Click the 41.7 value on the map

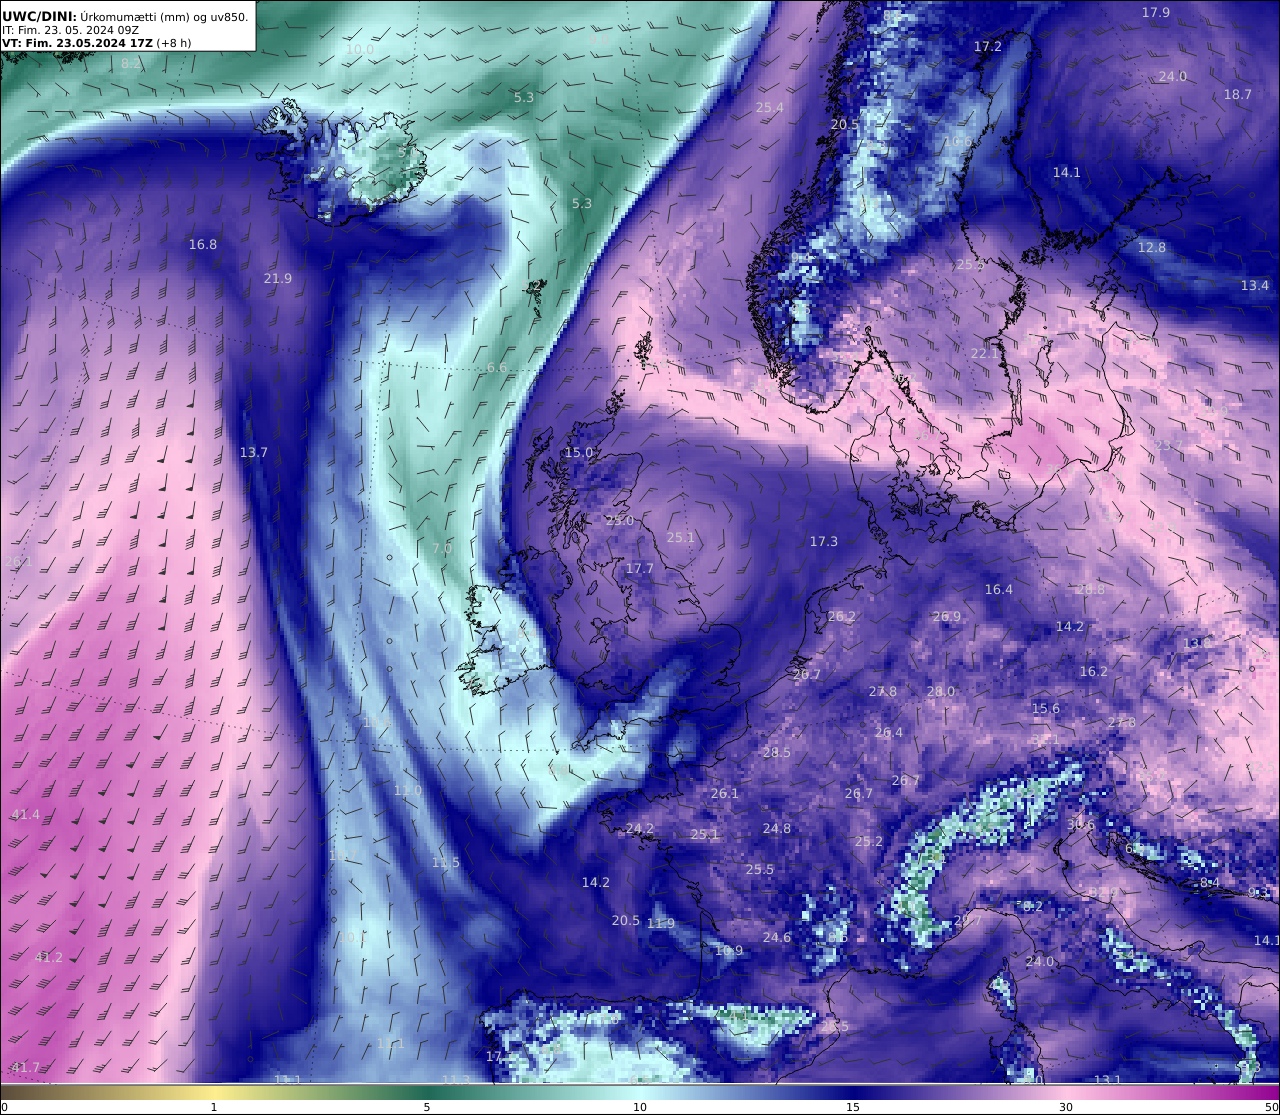click(x=25, y=1067)
